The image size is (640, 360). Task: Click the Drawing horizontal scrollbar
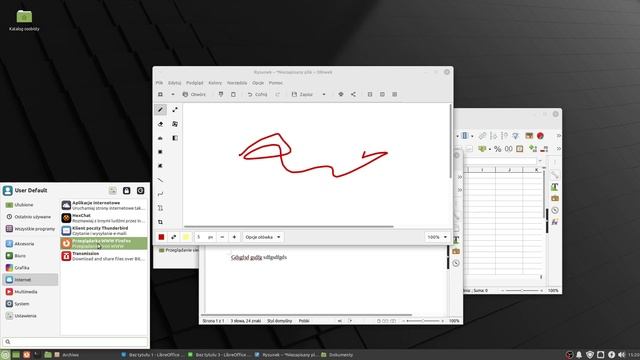tap(289, 227)
